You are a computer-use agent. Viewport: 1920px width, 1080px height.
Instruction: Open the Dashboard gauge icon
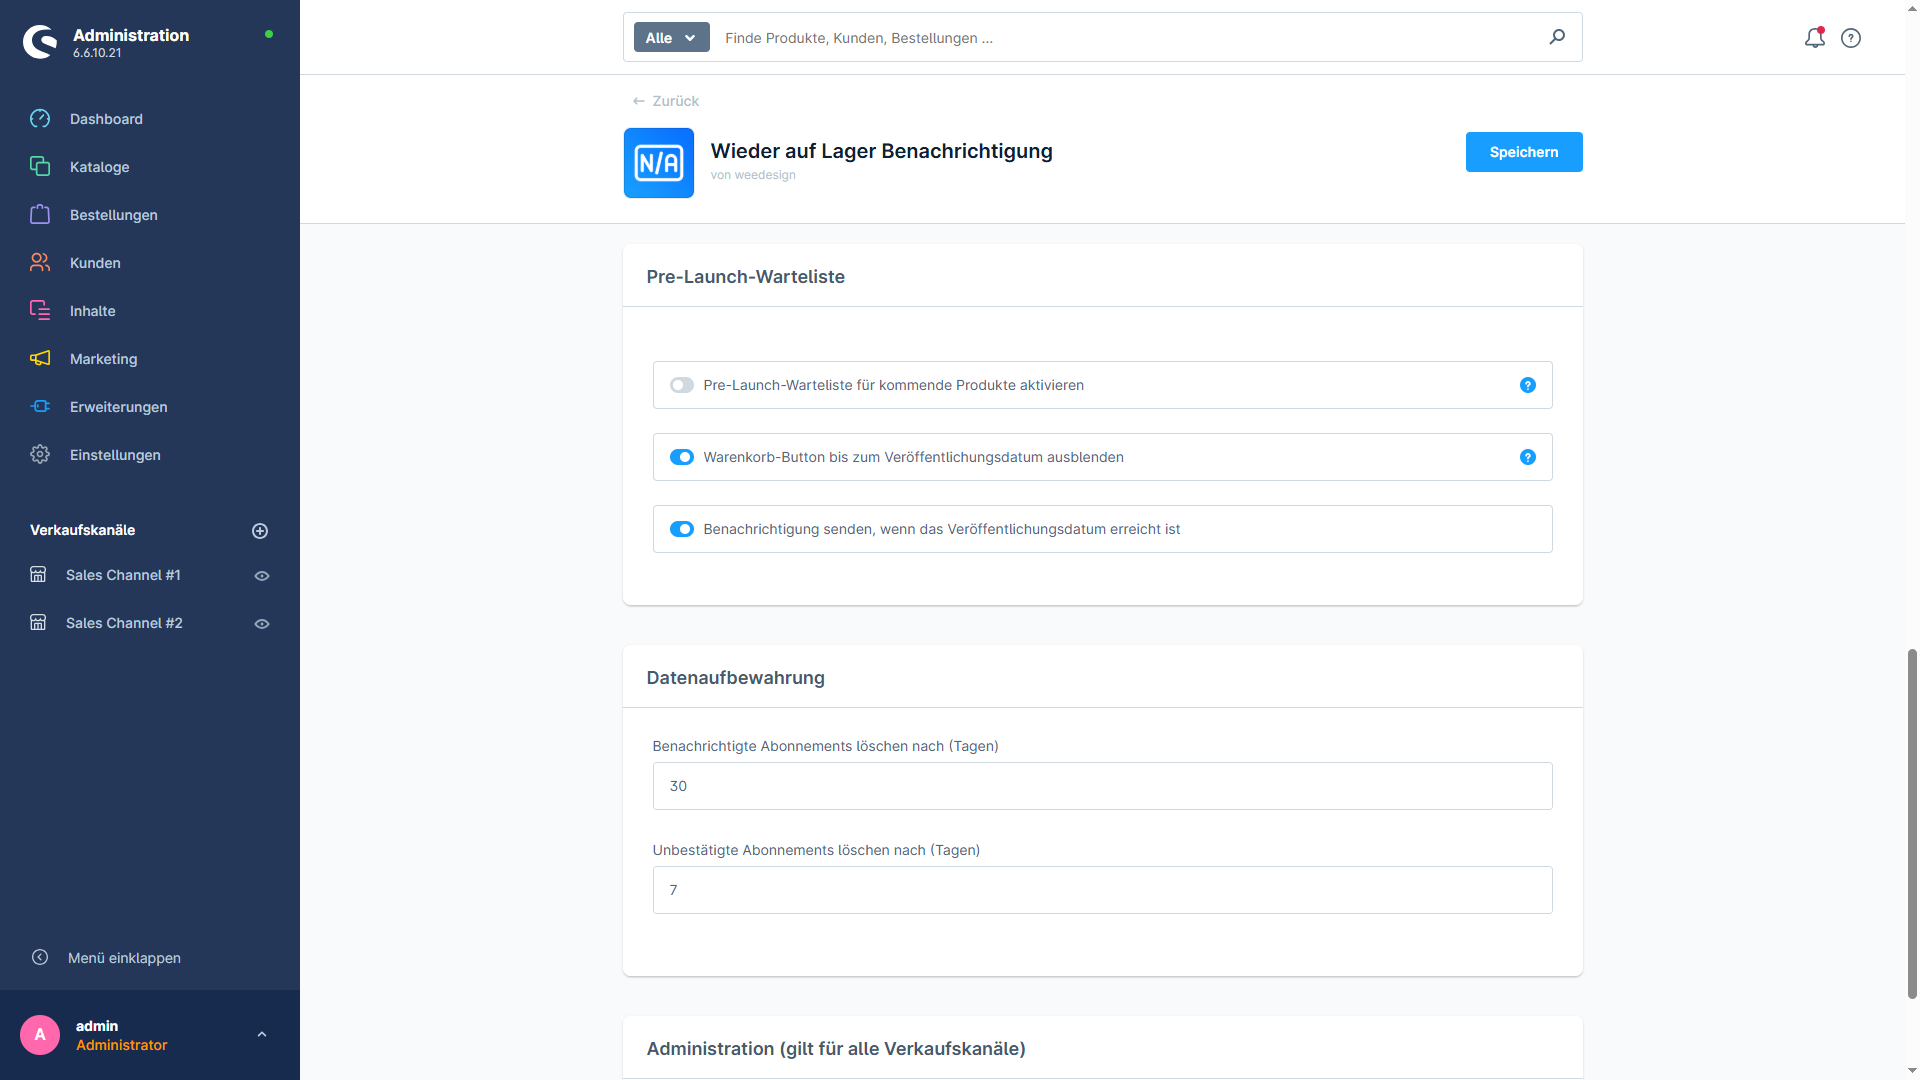tap(40, 119)
